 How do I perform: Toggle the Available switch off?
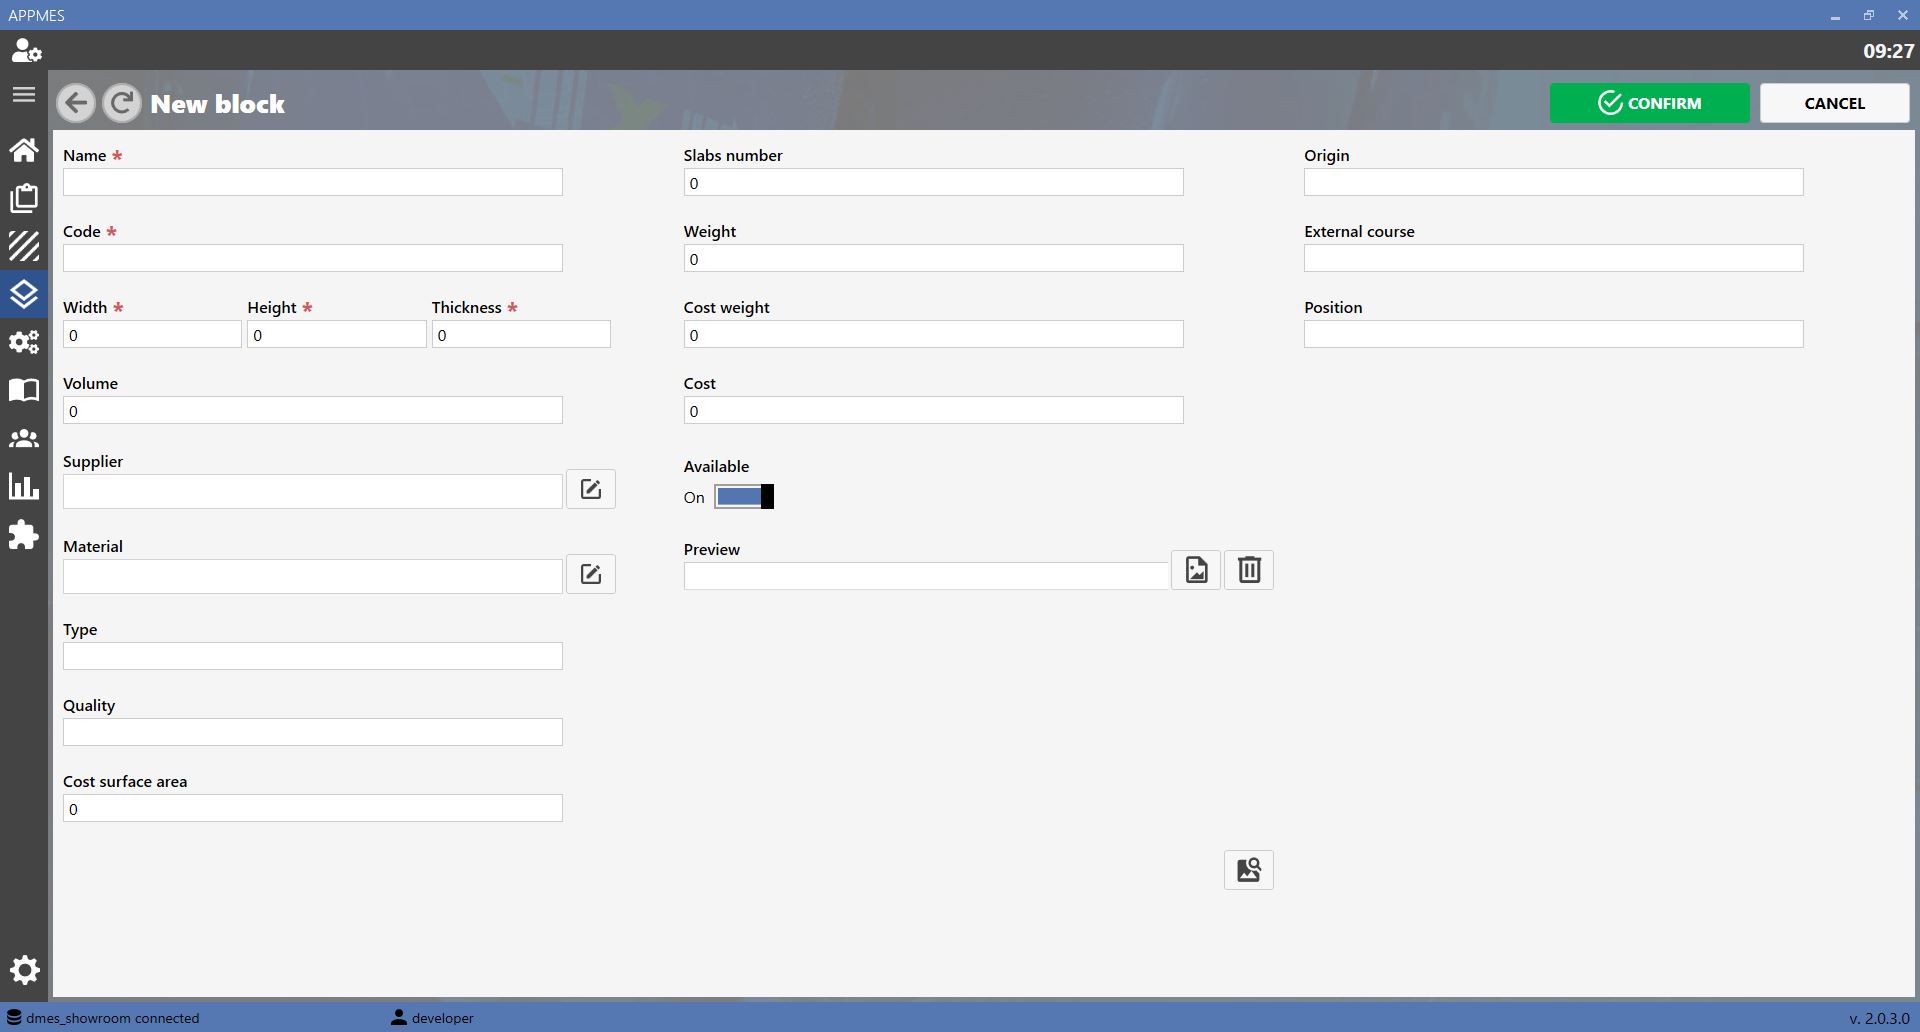744,497
